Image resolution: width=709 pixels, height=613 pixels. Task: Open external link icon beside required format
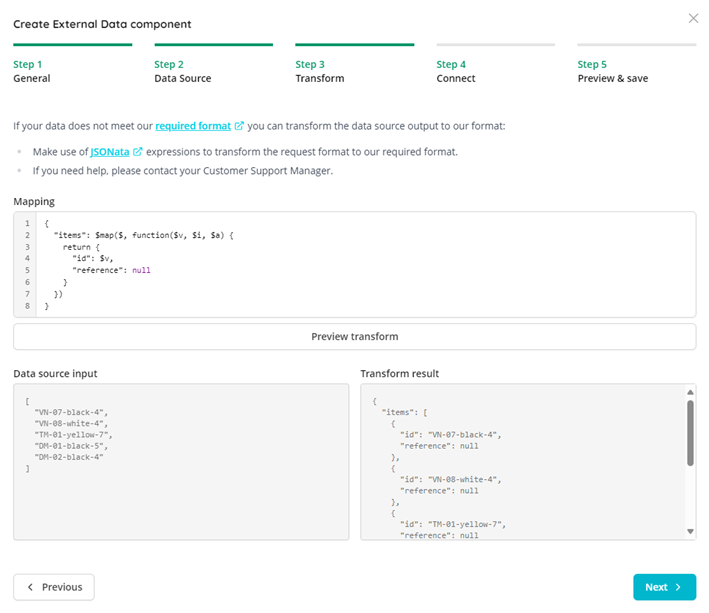pos(239,126)
